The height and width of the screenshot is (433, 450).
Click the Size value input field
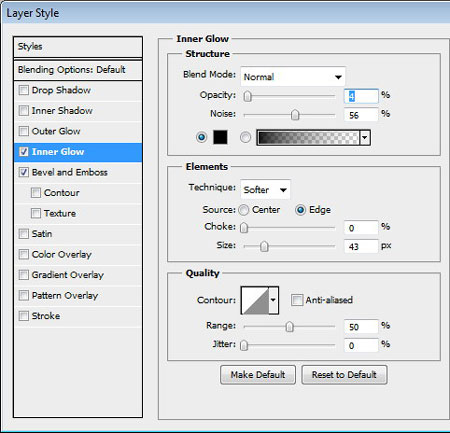[361, 247]
